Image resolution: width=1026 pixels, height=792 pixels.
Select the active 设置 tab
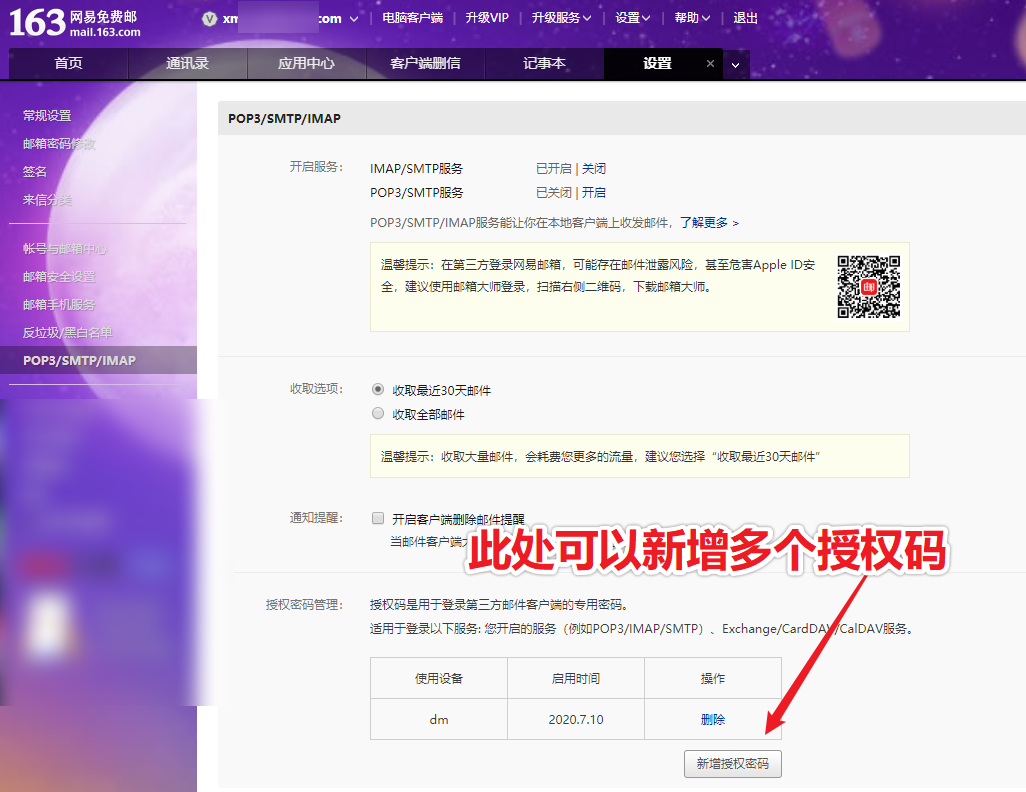pos(657,63)
